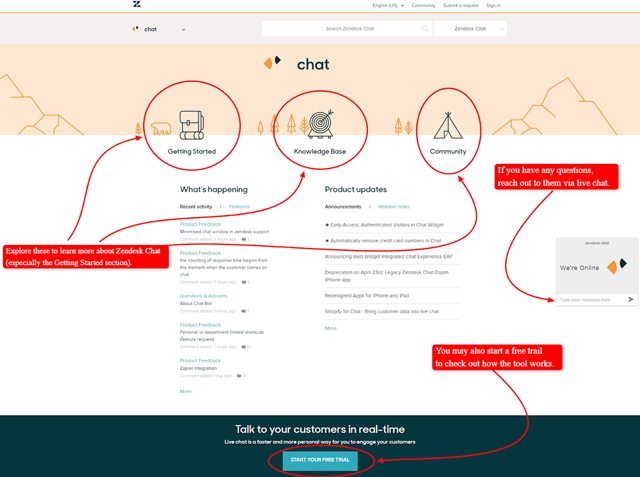Click More under What's happening

[x=186, y=391]
